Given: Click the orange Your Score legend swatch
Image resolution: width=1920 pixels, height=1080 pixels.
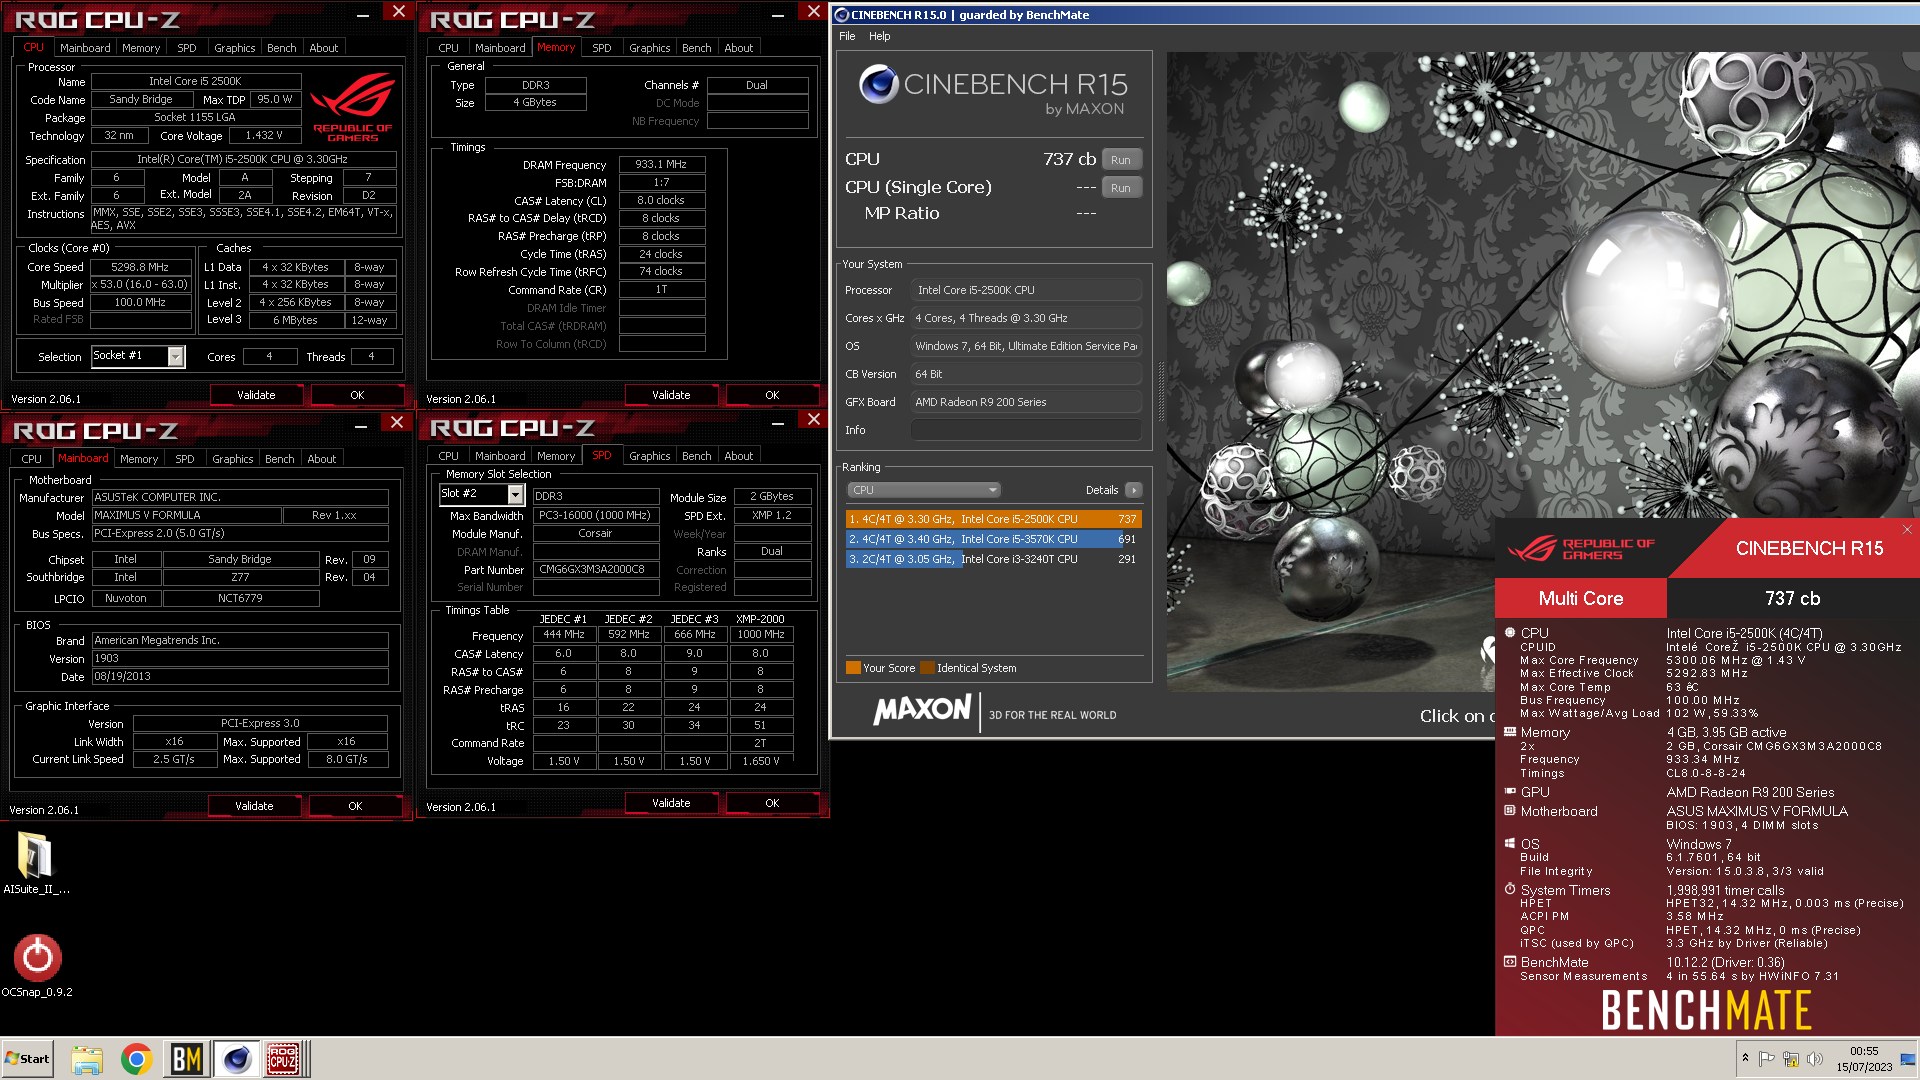Looking at the screenshot, I should pos(853,668).
